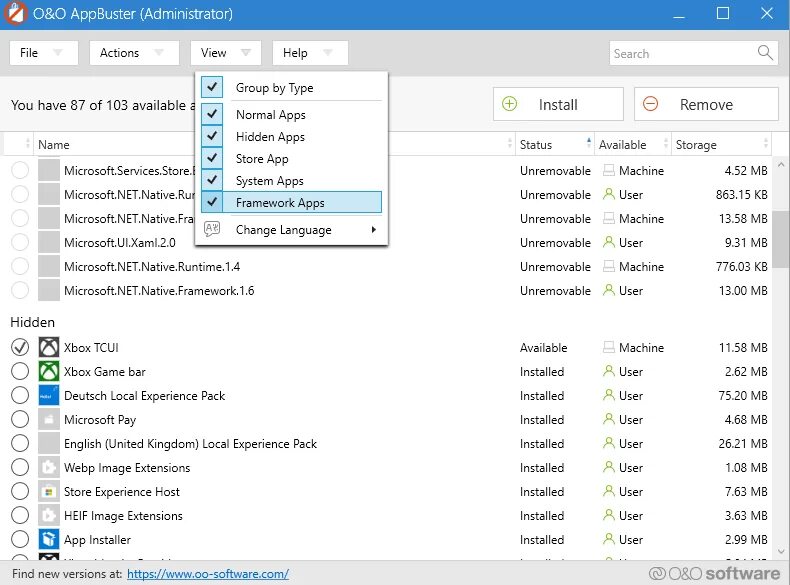Screen dimensions: 790x585
Task: Click the search magnifier icon
Action: [765, 52]
